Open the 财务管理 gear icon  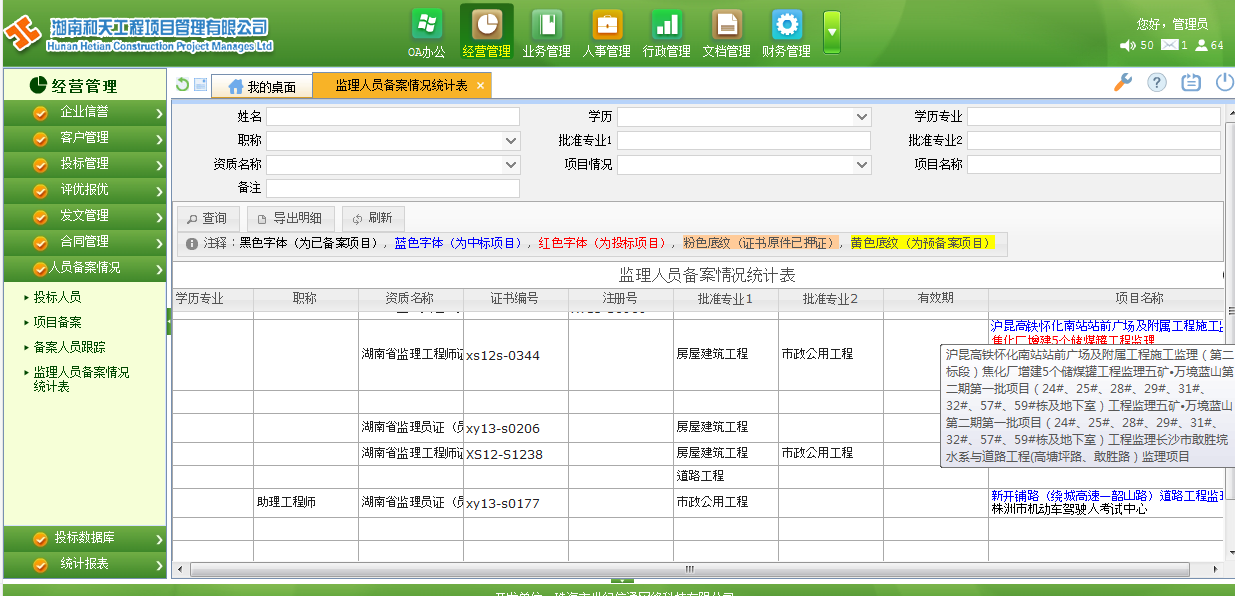(786, 26)
